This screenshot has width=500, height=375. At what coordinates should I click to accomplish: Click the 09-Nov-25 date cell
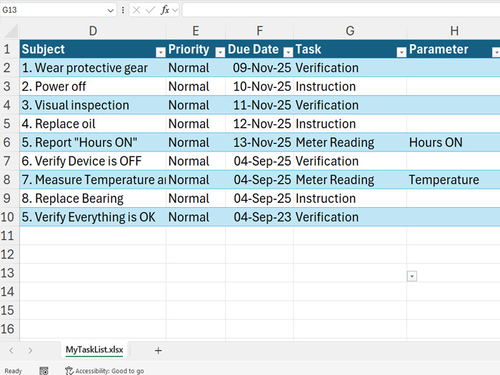pyautogui.click(x=260, y=68)
